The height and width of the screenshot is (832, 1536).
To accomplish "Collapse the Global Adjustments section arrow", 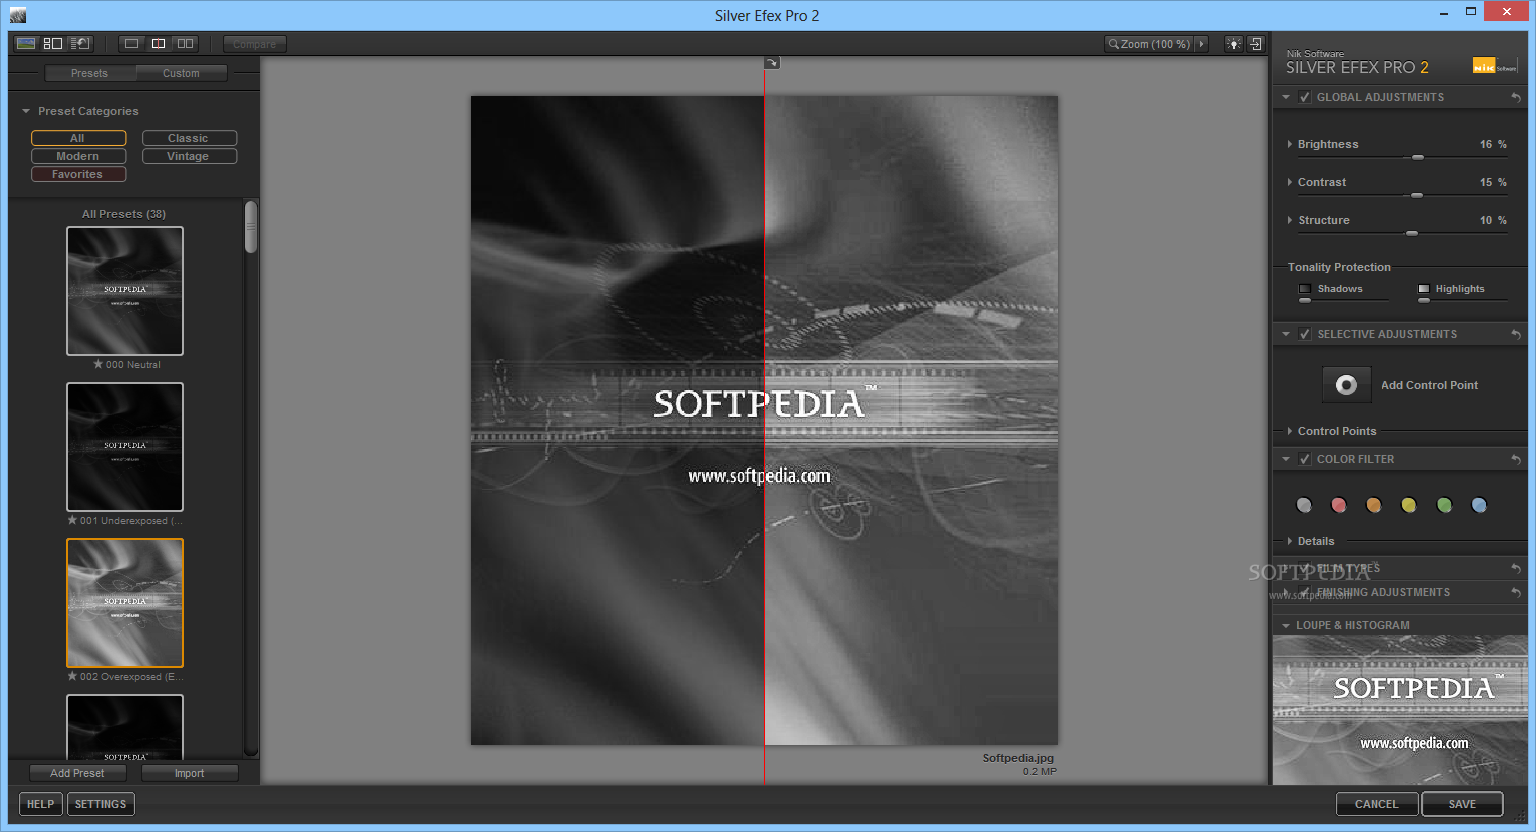I will tap(1286, 97).
